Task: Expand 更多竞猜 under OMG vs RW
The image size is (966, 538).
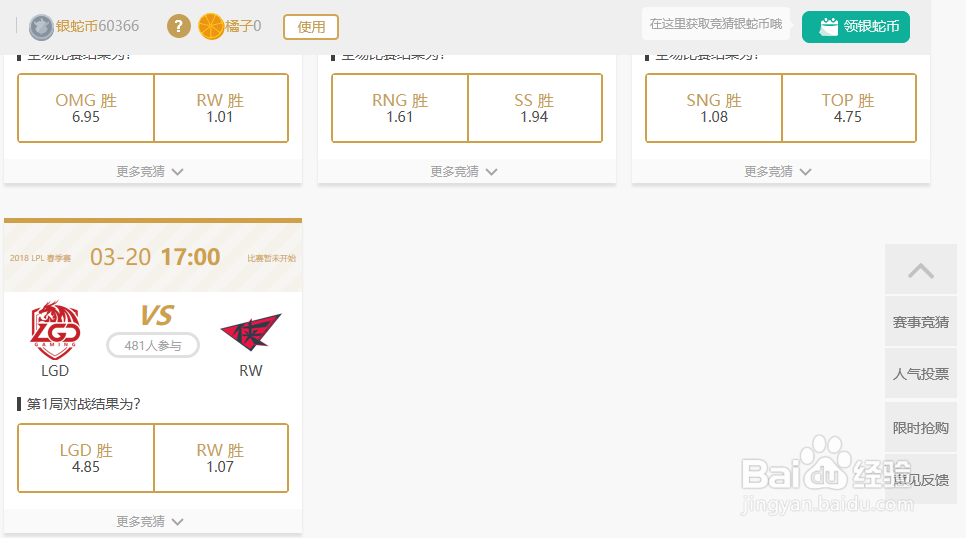Action: [x=150, y=171]
